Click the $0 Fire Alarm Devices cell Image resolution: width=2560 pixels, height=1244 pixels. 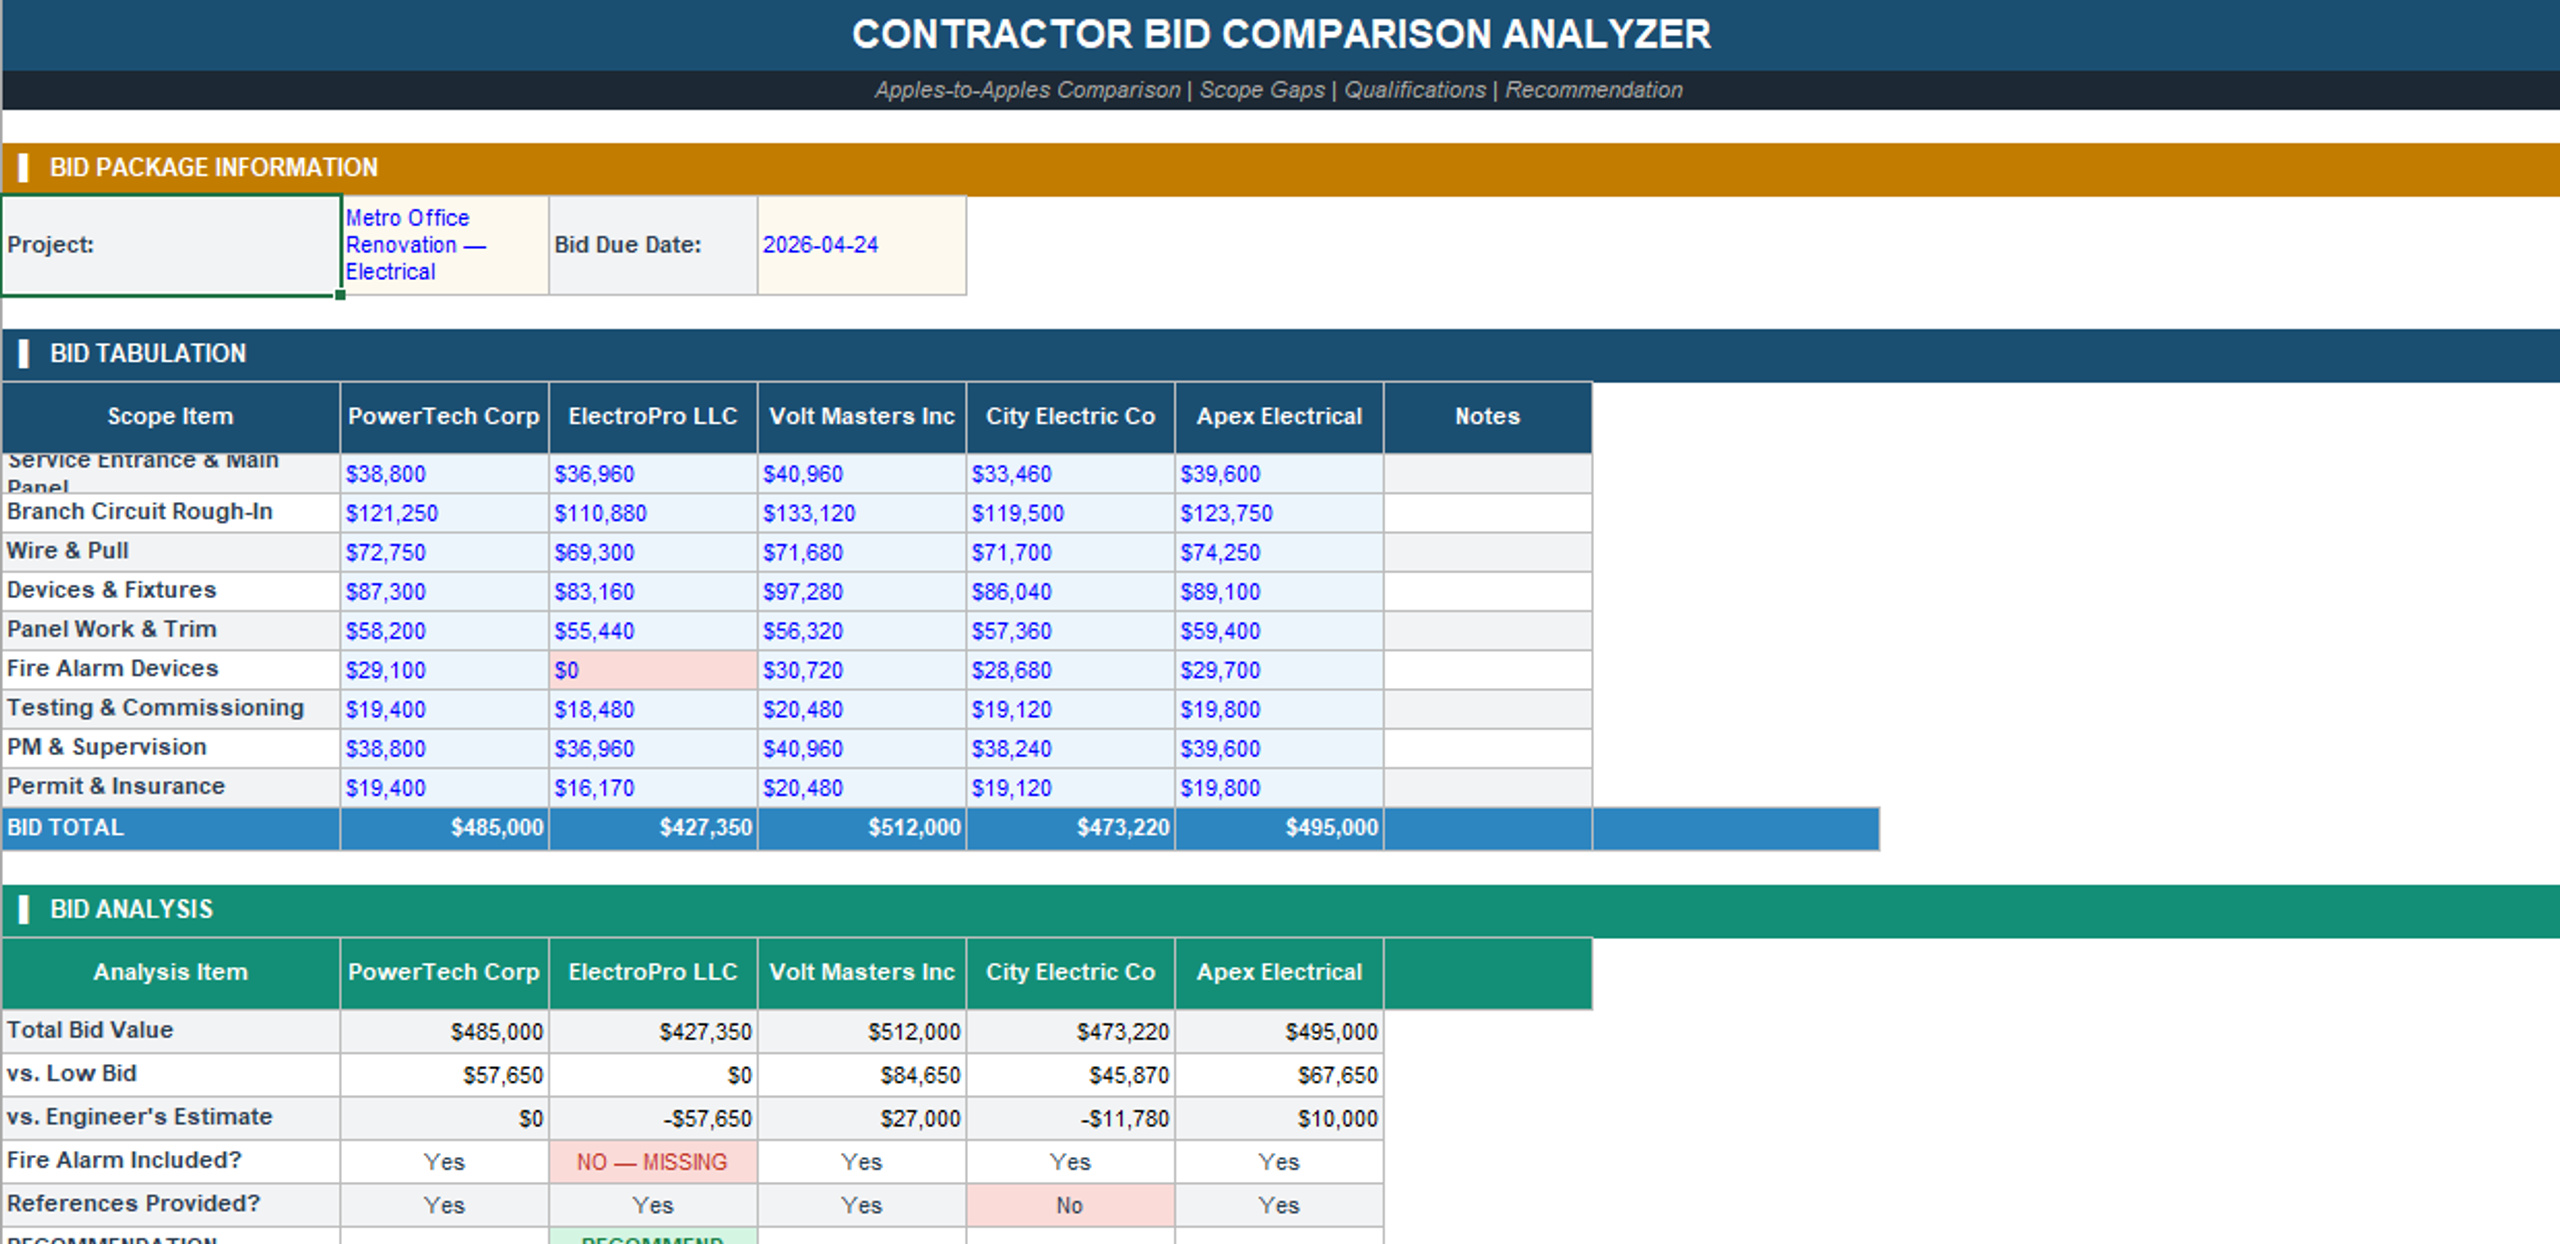(x=653, y=670)
